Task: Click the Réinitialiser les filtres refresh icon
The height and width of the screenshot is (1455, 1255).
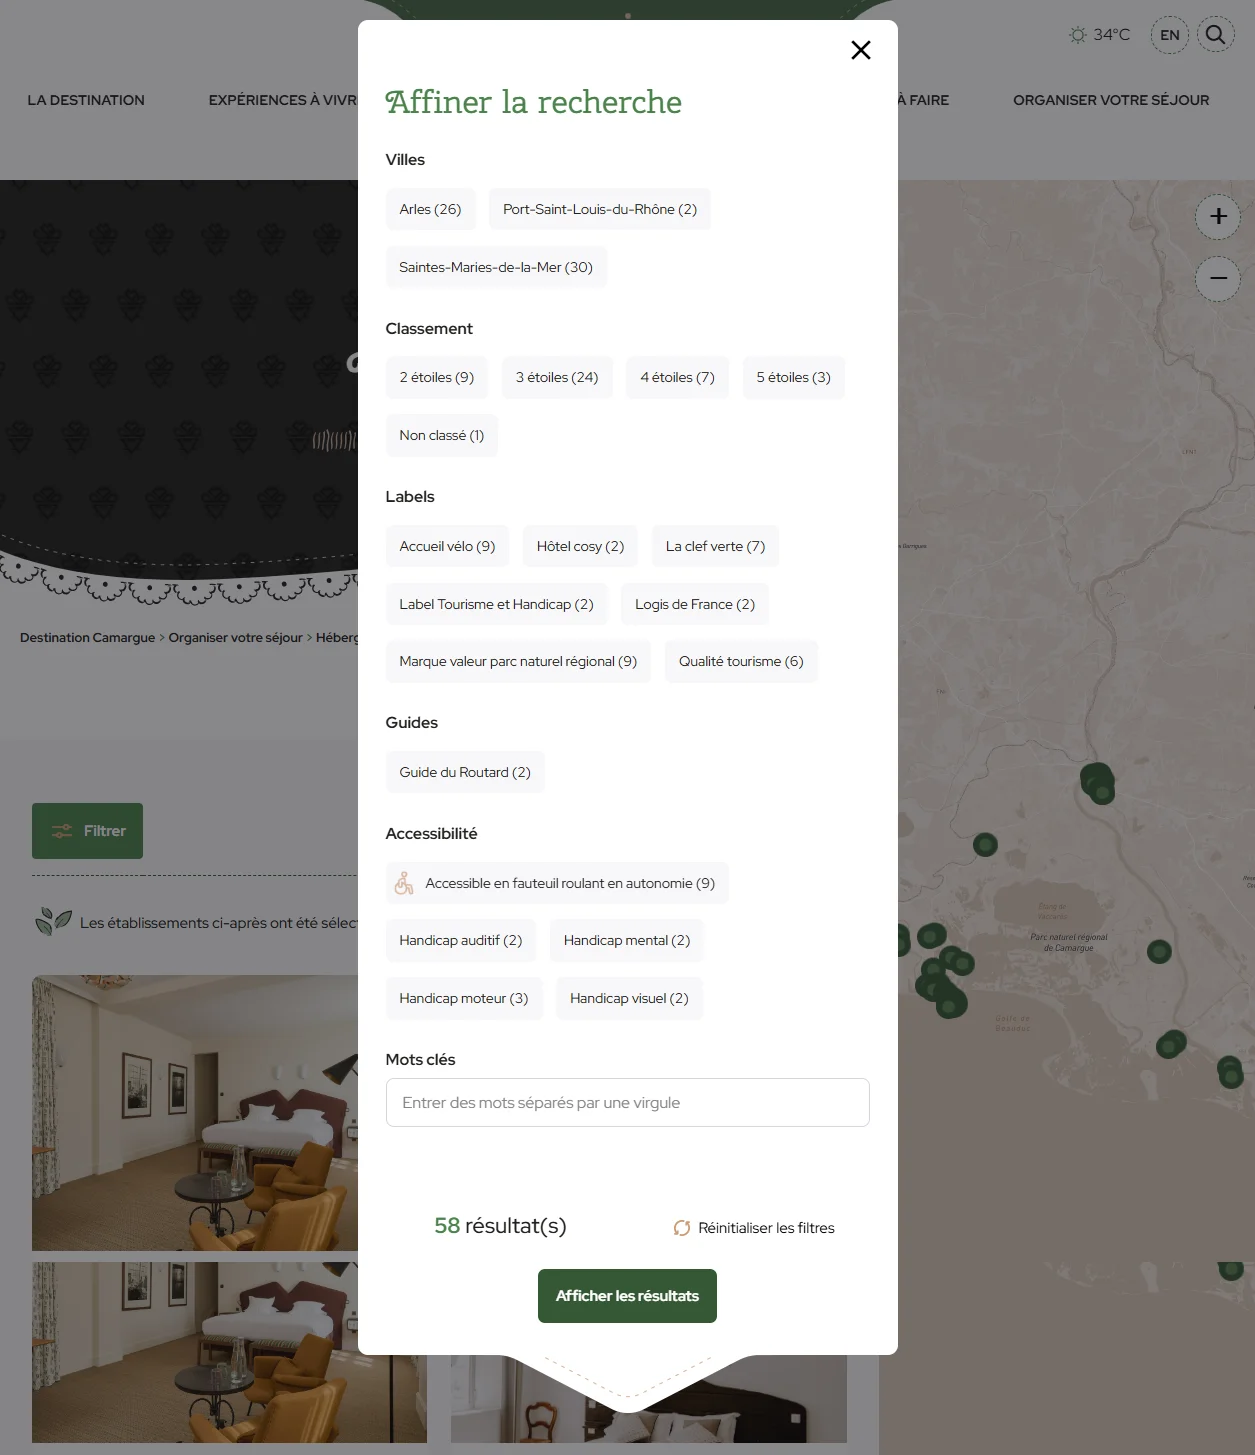Action: click(682, 1228)
